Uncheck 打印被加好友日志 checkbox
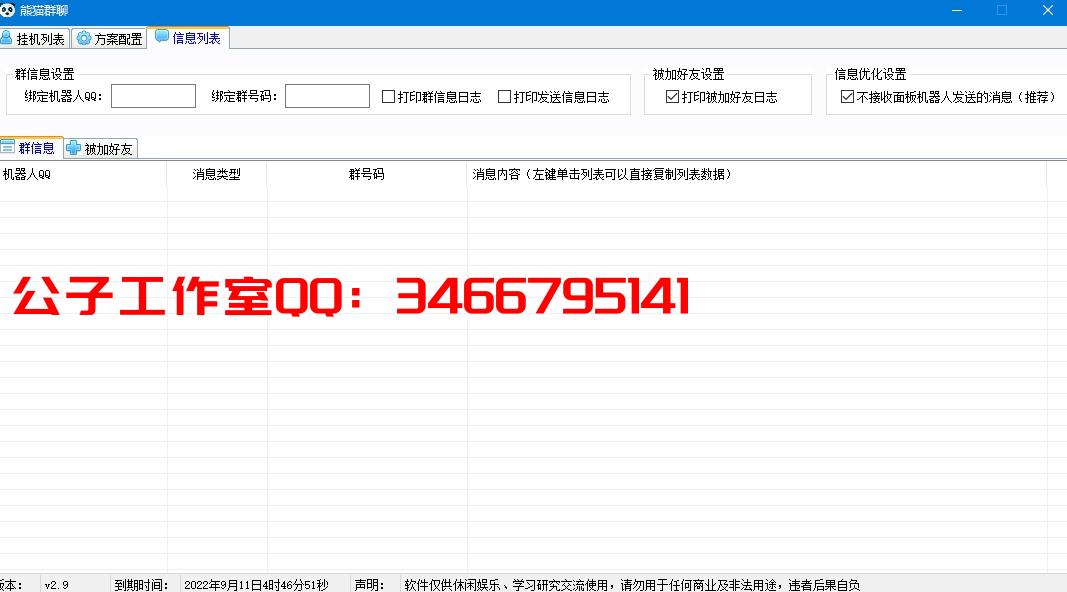 point(672,97)
